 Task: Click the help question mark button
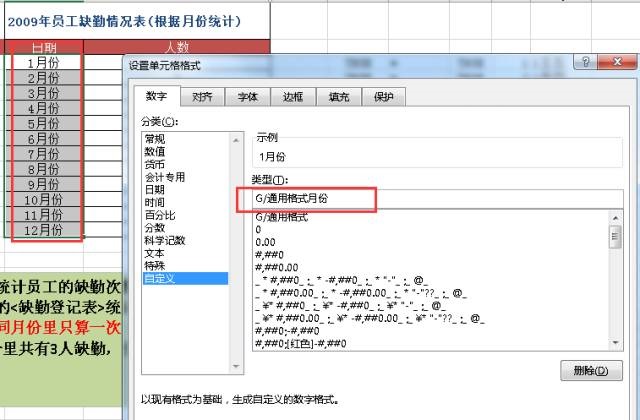[x=585, y=62]
